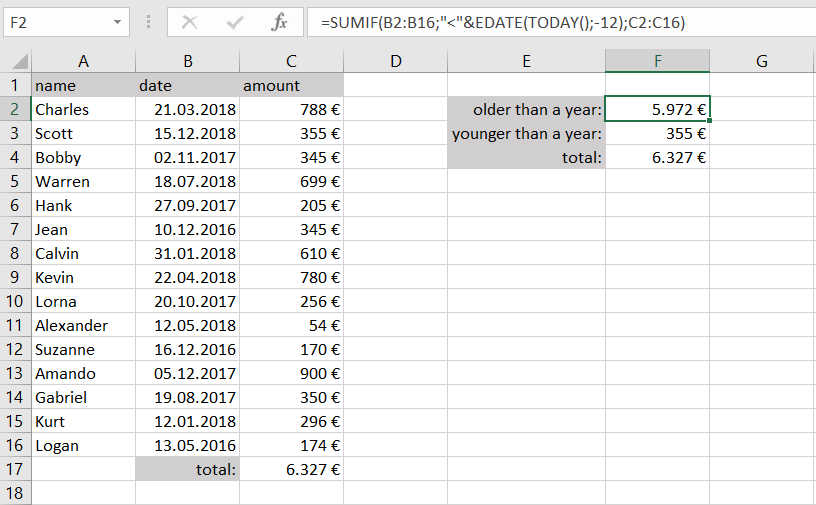Click the Select All corner triangle
This screenshot has width=816, height=505.
click(19, 61)
